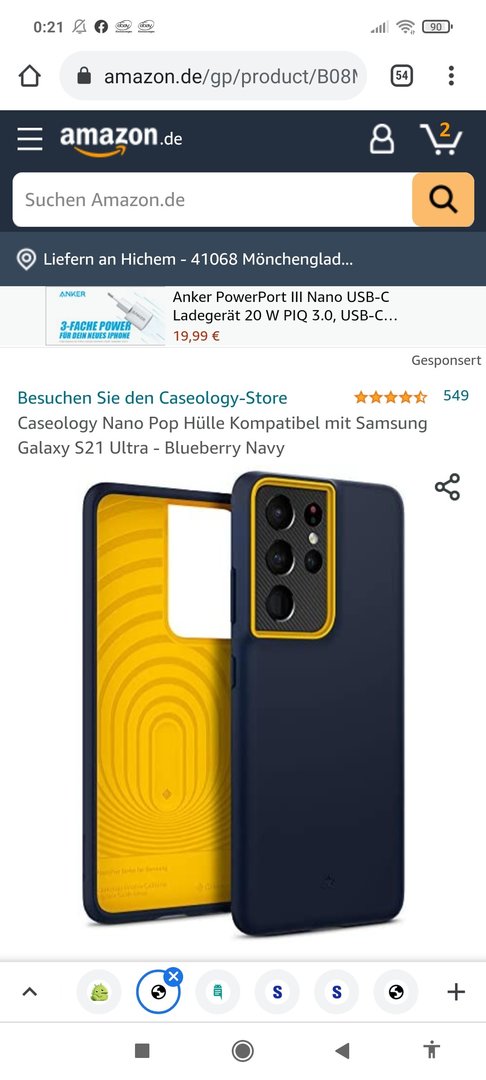Go to the Amazon.de logo homepage

(x=121, y=138)
